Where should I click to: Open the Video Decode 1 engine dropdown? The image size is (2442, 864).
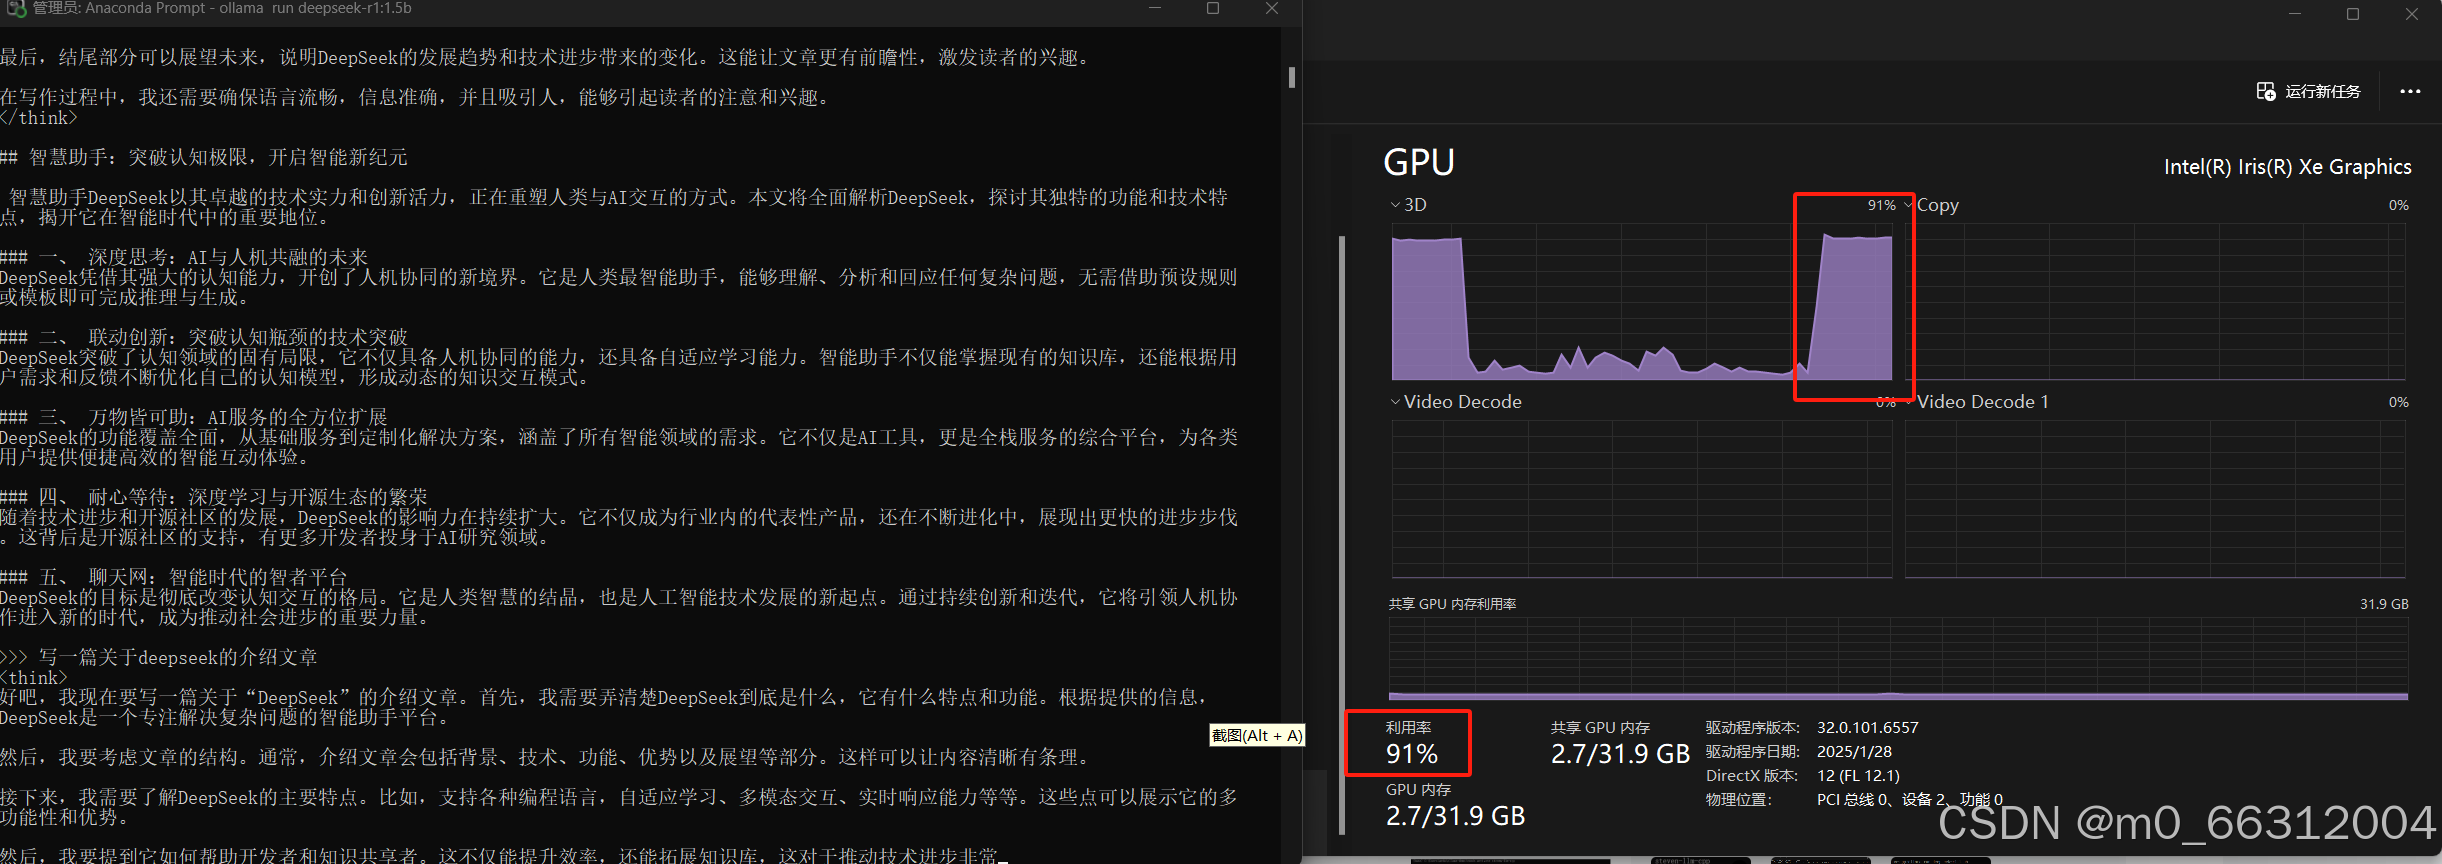tap(1908, 402)
